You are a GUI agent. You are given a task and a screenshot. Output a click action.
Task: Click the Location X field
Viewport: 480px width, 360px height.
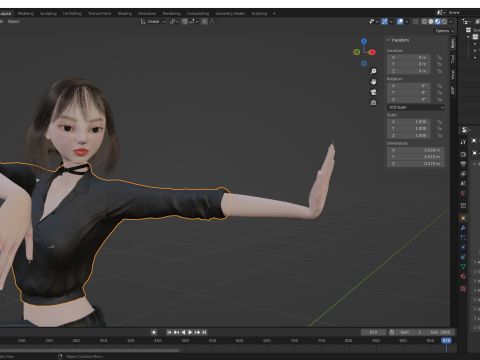pyautogui.click(x=409, y=57)
